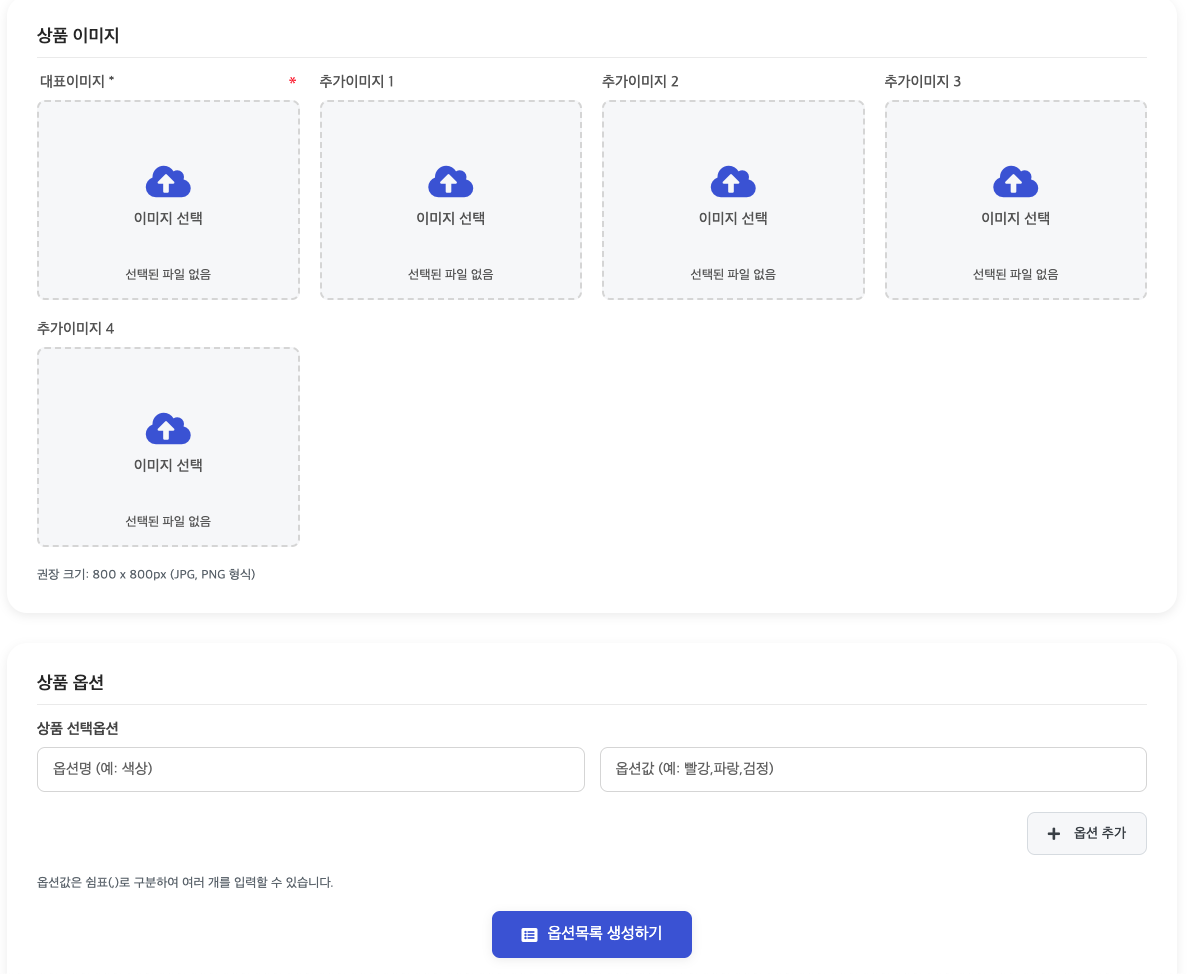This screenshot has height=974, width=1187.
Task: Click into the 옵션값 (예: 빨강,파랑,검정) field
Action: click(x=872, y=769)
